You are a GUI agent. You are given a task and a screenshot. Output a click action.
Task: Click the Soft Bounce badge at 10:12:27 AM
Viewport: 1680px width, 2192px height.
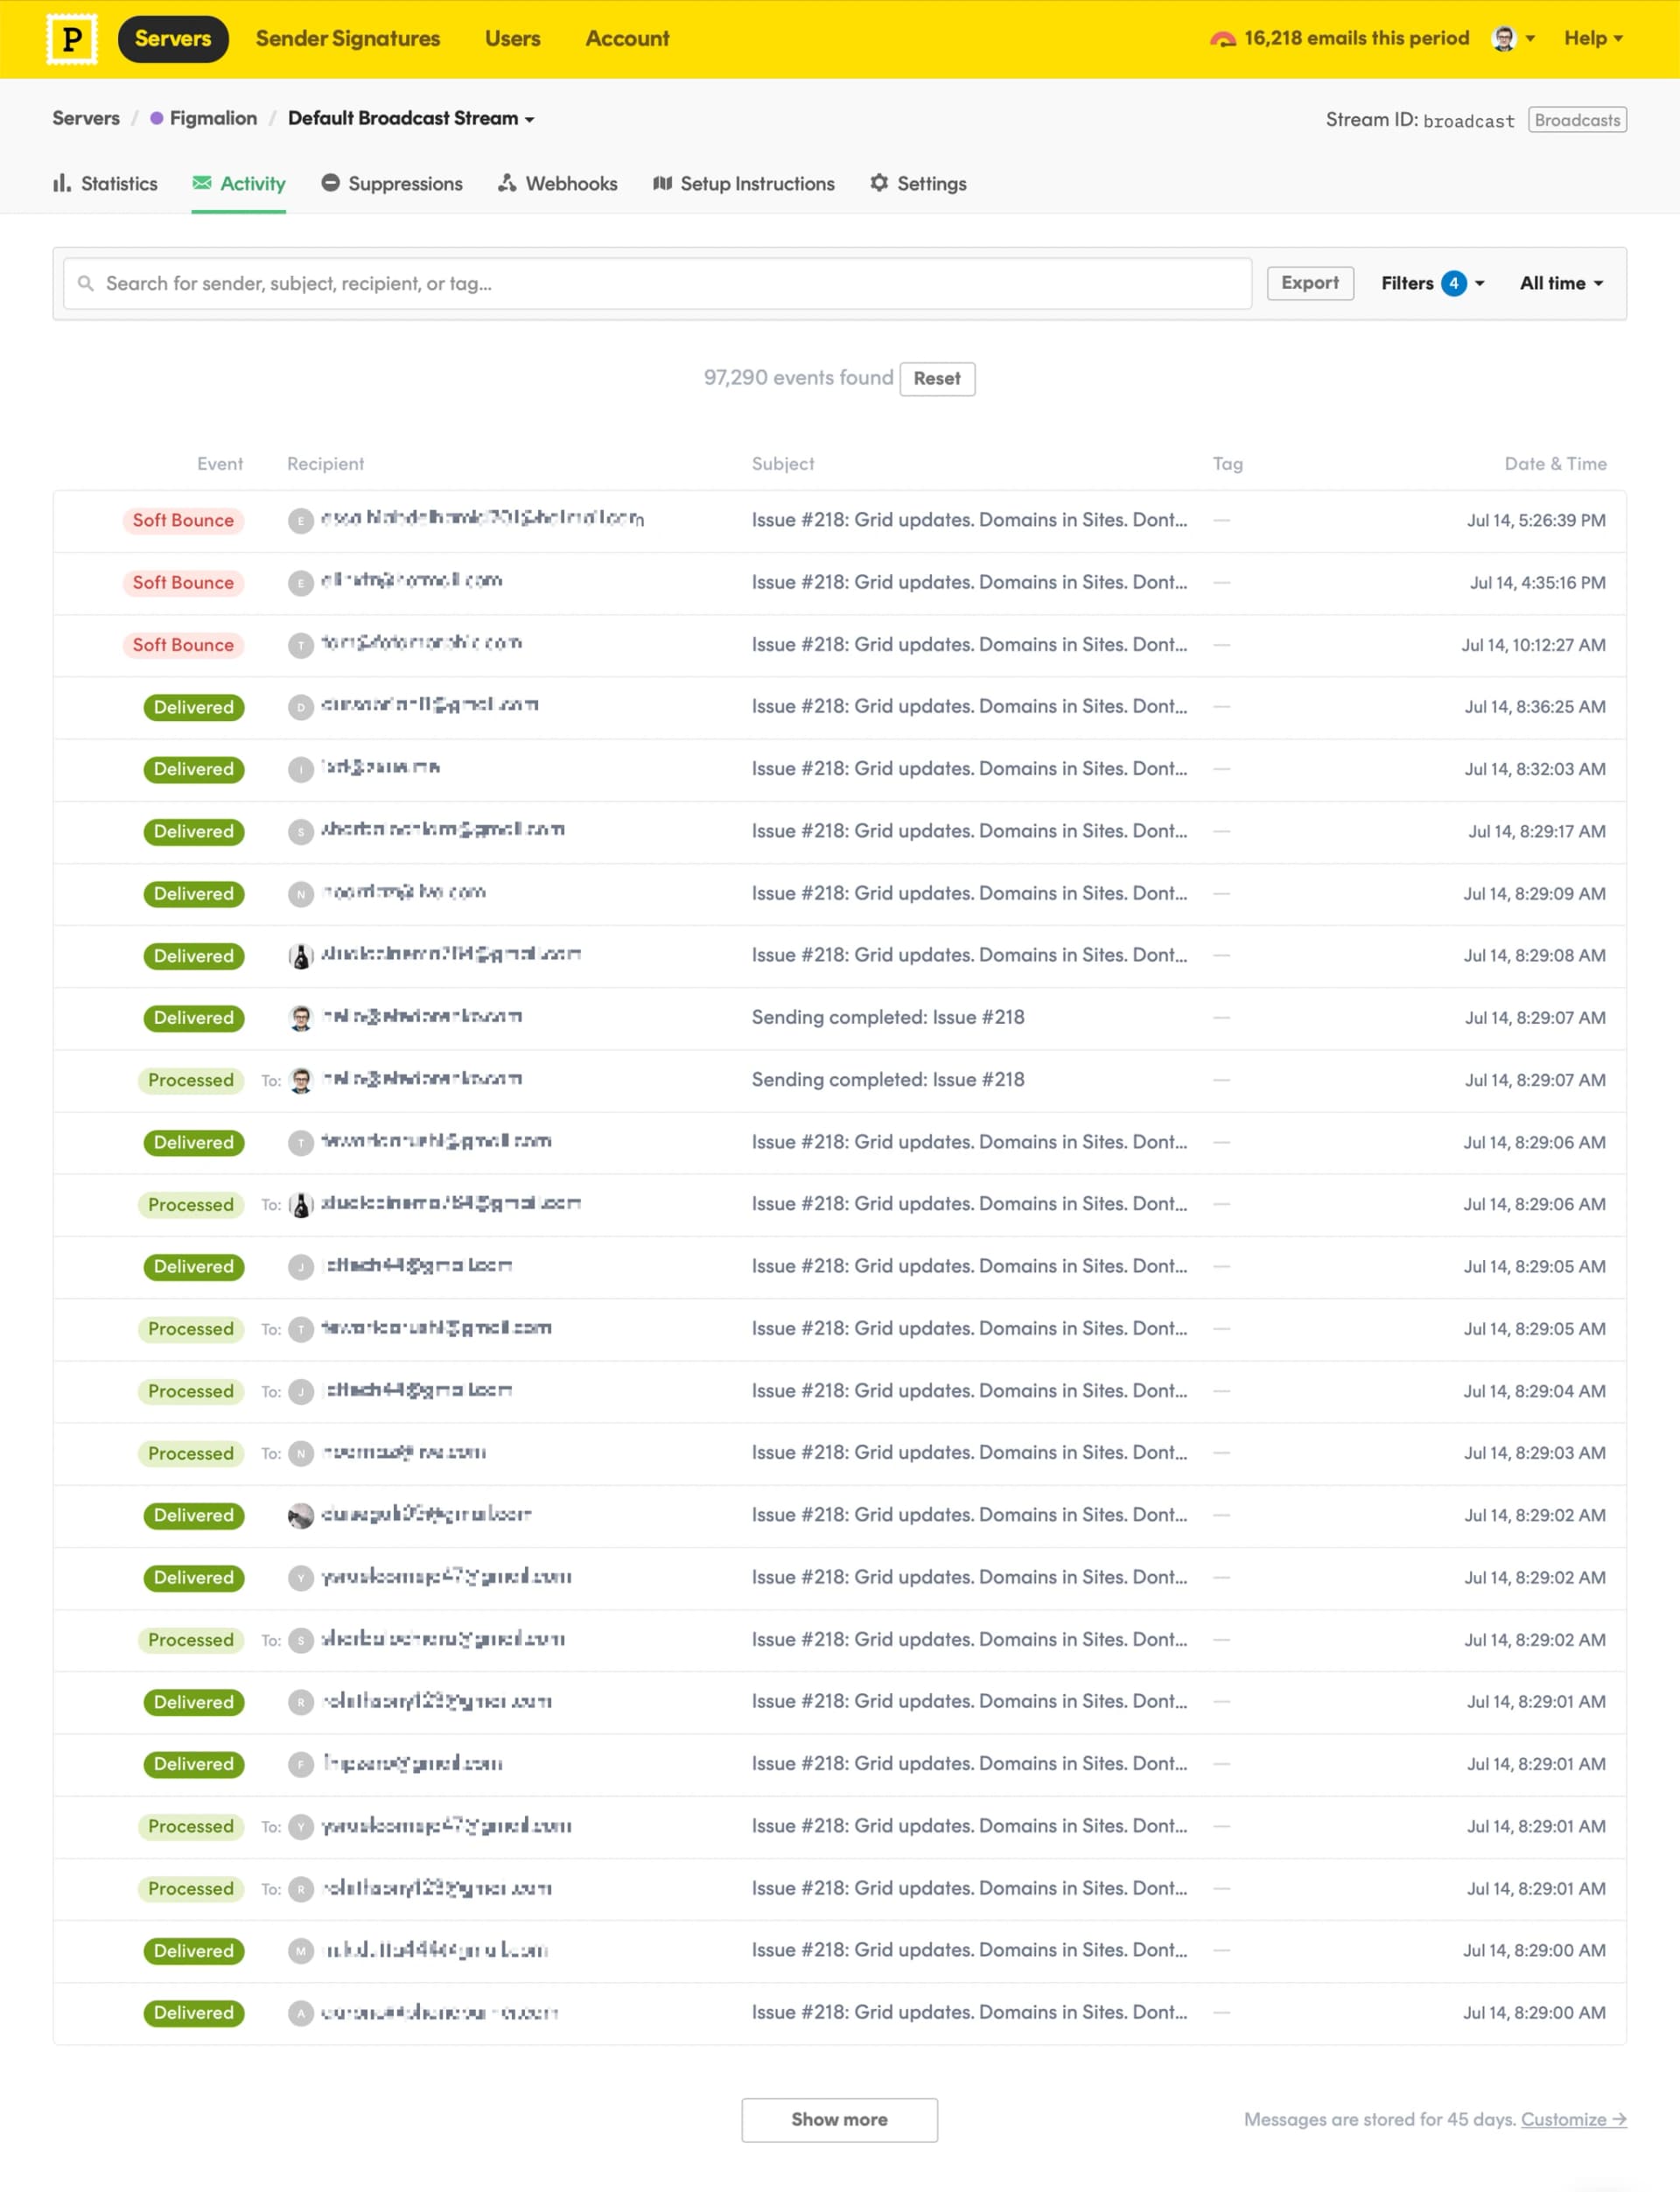pos(183,645)
